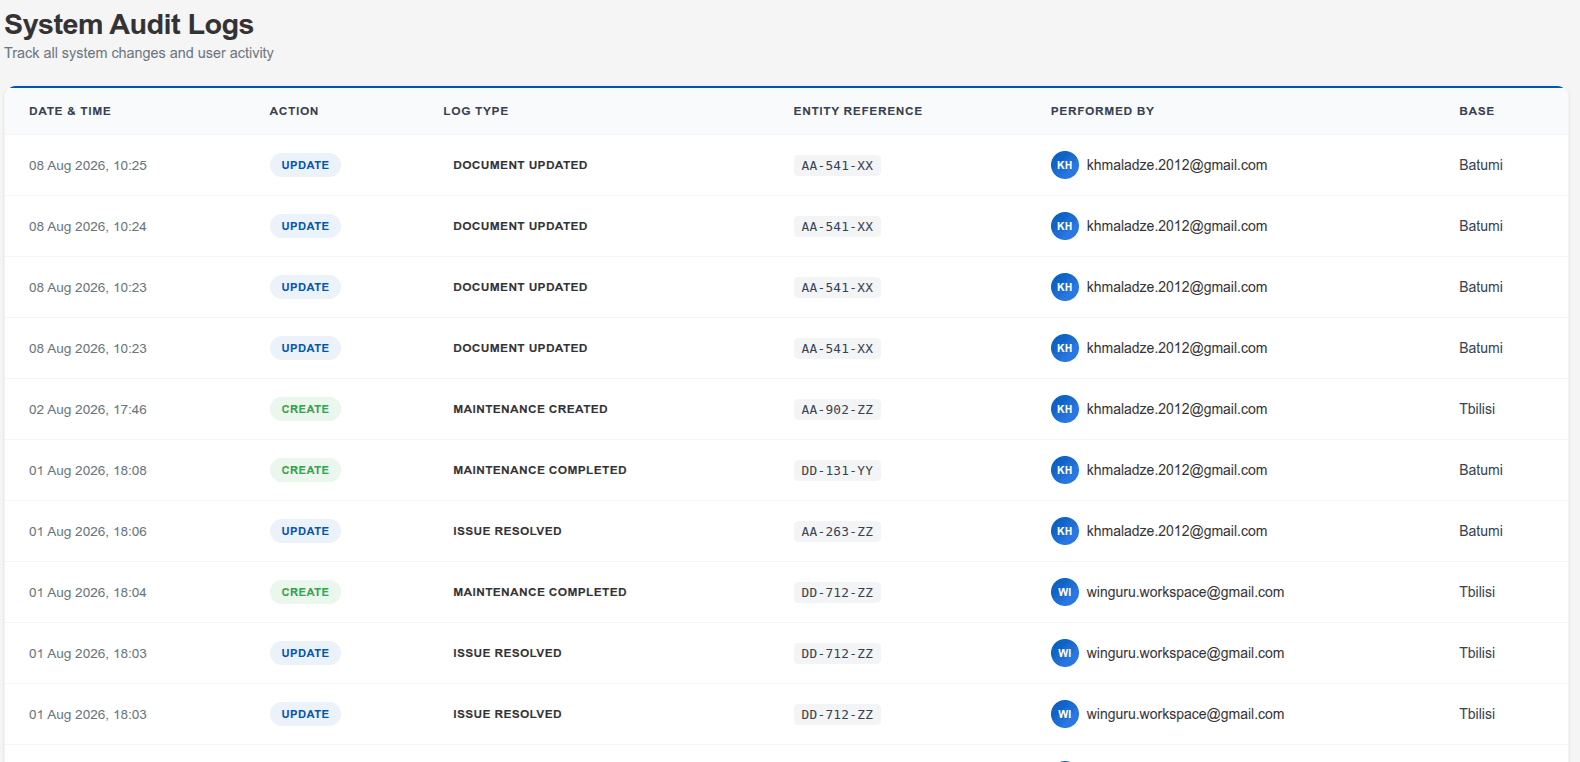Click the winguru.workspace email in the 18:04 row
This screenshot has width=1580, height=762.
(x=1185, y=592)
